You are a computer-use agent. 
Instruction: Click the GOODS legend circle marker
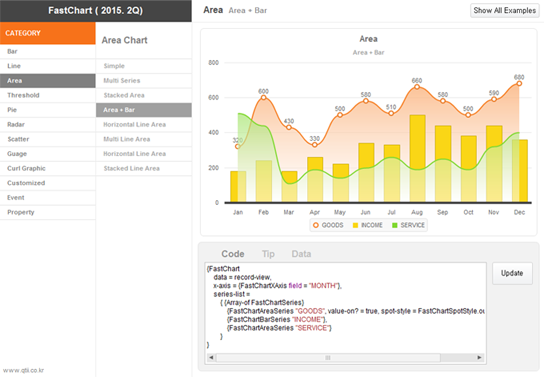[316, 225]
